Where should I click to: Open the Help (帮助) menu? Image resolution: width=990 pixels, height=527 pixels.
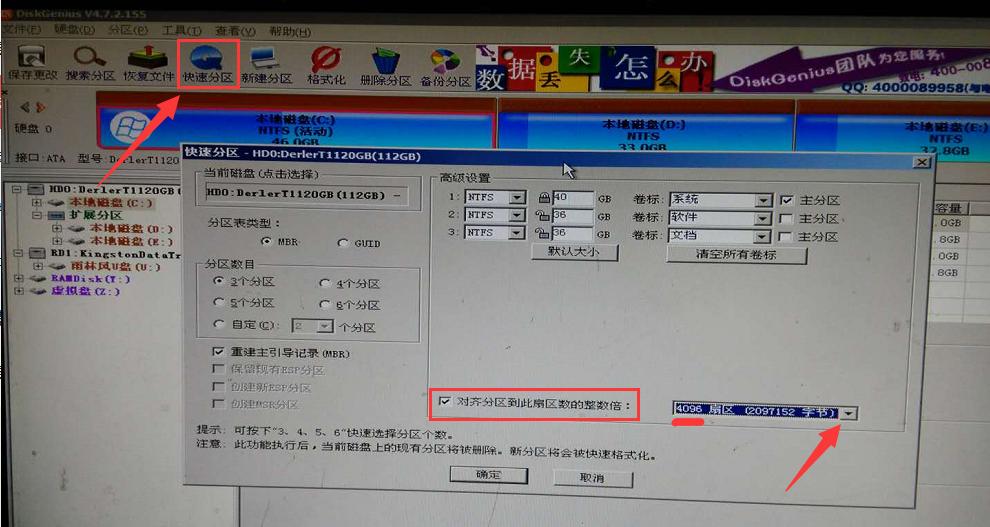290,32
